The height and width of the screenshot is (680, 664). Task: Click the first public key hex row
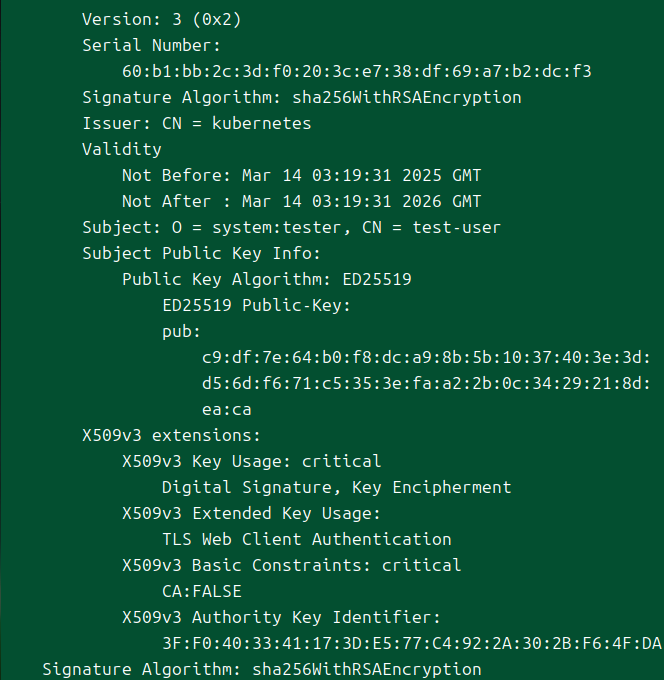426,357
